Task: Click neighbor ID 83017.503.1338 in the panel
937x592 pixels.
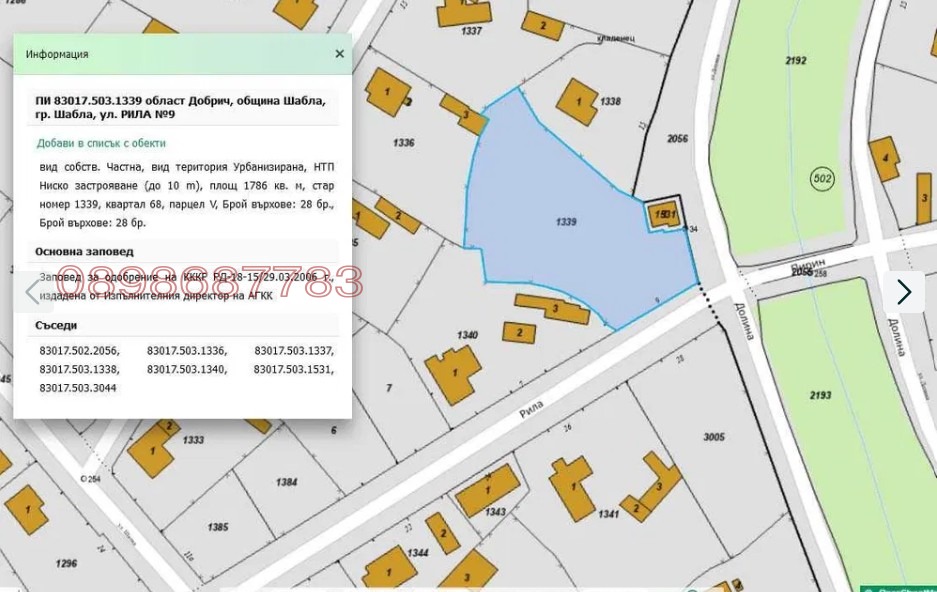Action: (x=79, y=369)
